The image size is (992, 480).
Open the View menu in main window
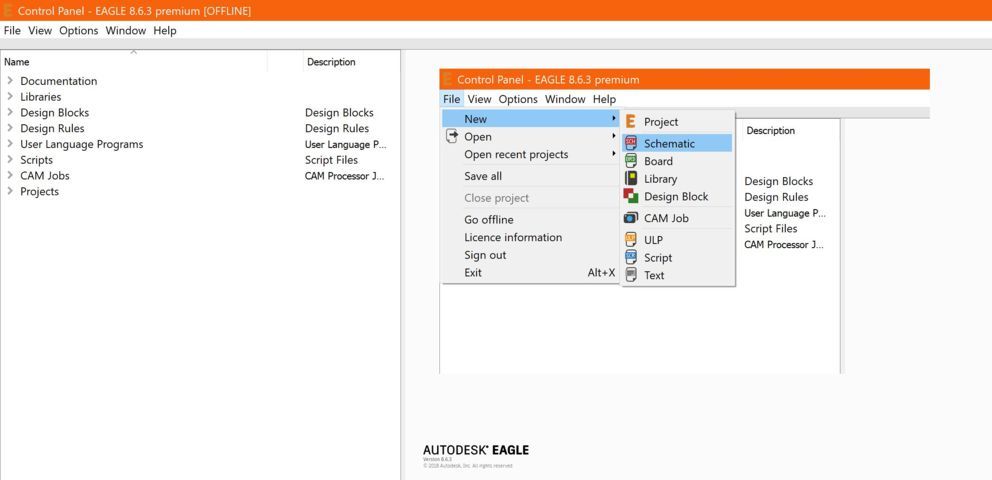pyautogui.click(x=40, y=30)
